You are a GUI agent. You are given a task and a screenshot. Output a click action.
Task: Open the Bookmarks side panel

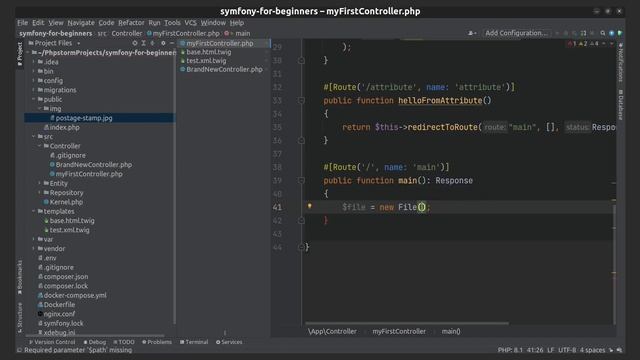tap(20, 278)
